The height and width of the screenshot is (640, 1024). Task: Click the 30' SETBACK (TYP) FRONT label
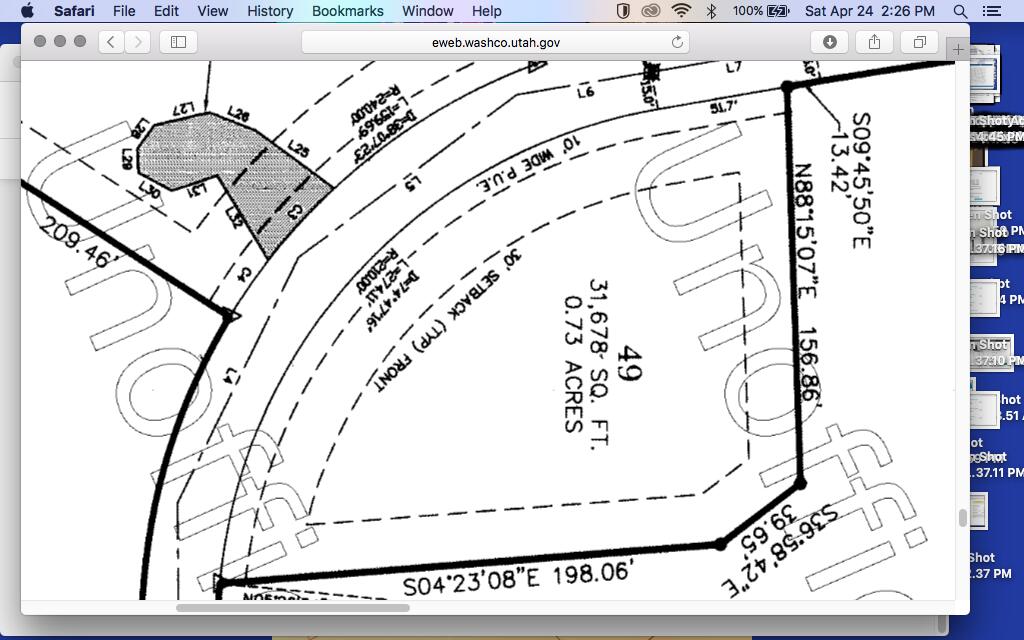click(x=448, y=319)
